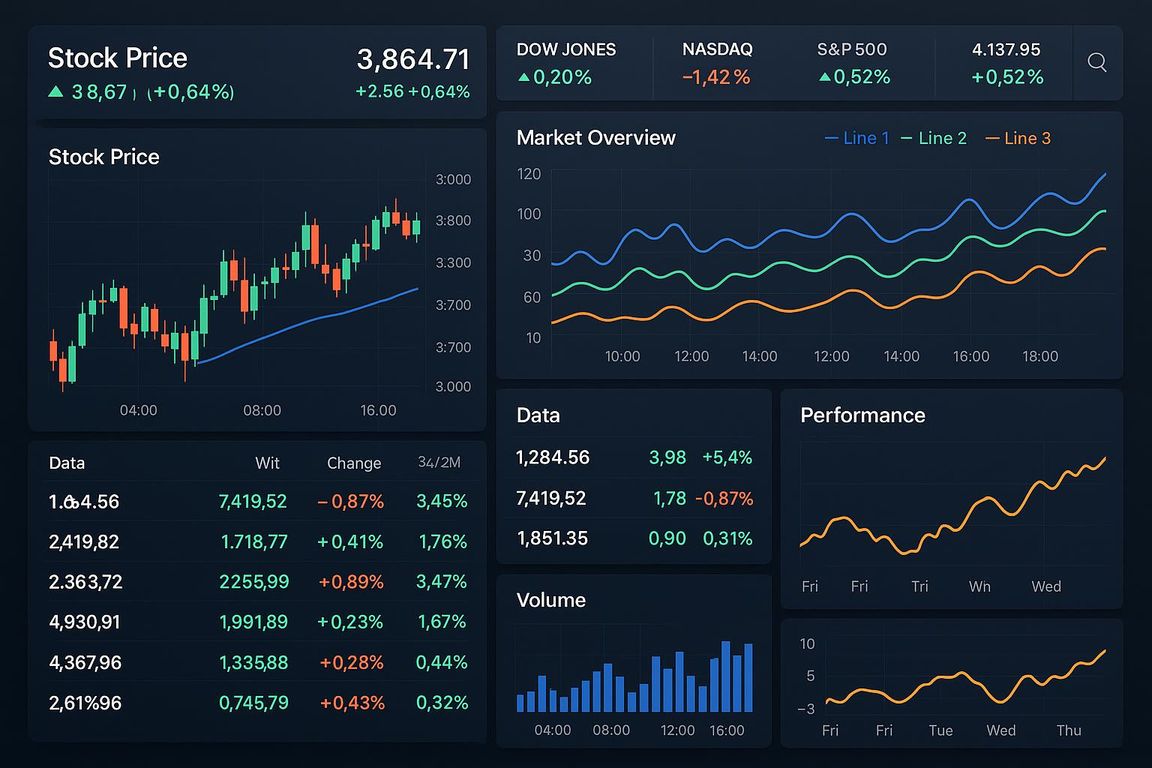The width and height of the screenshot is (1152, 768).
Task: Click the green up arrow beside DOW JONES percentage
Action: (x=523, y=78)
